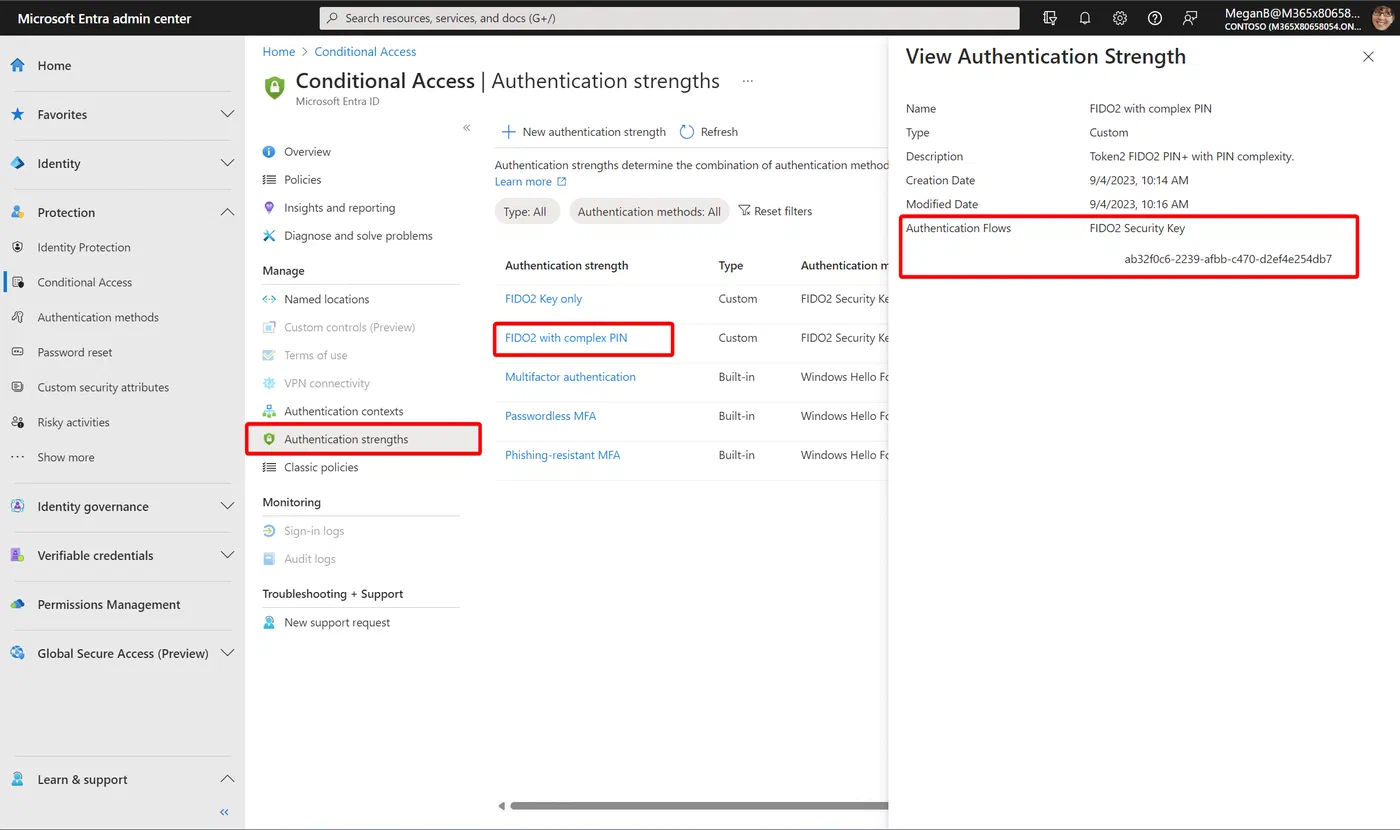Open the notifications bell
This screenshot has height=830, width=1400.
point(1085,18)
